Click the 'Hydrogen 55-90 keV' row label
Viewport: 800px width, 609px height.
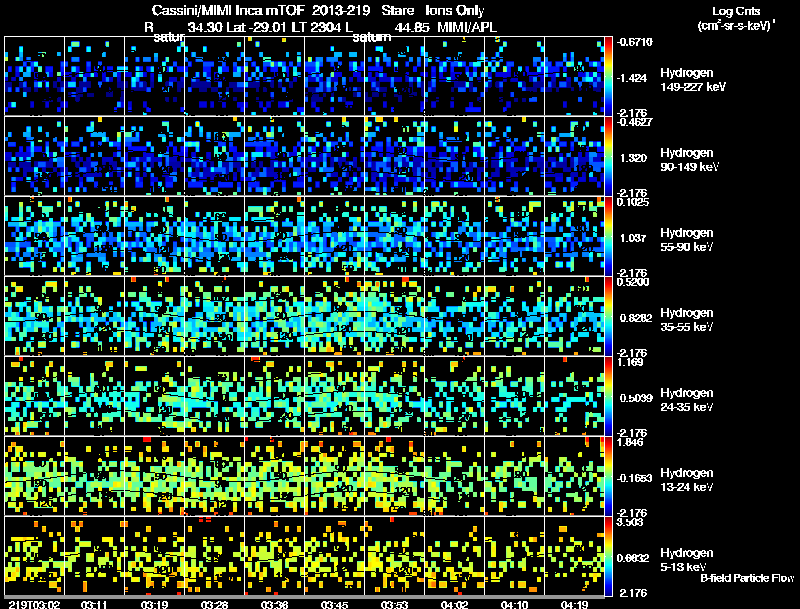[x=687, y=240]
